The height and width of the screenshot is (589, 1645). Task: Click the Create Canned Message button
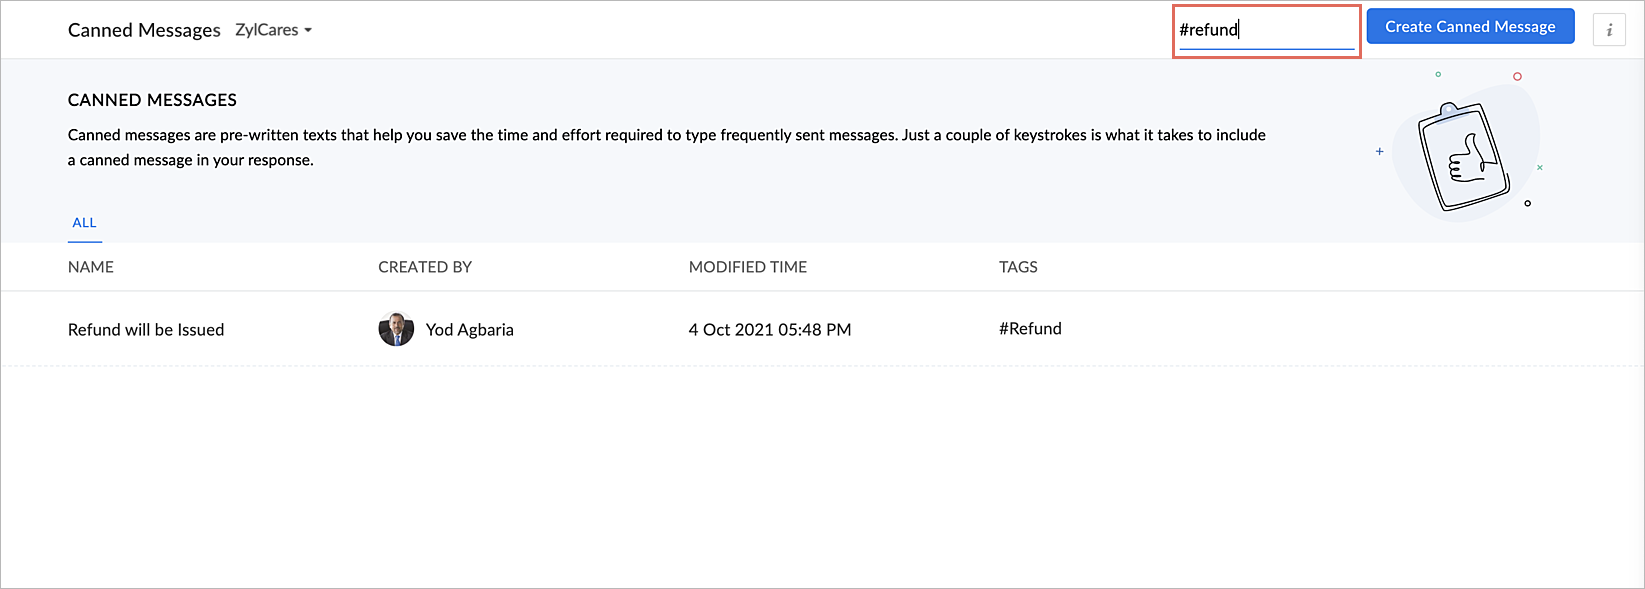(1470, 27)
